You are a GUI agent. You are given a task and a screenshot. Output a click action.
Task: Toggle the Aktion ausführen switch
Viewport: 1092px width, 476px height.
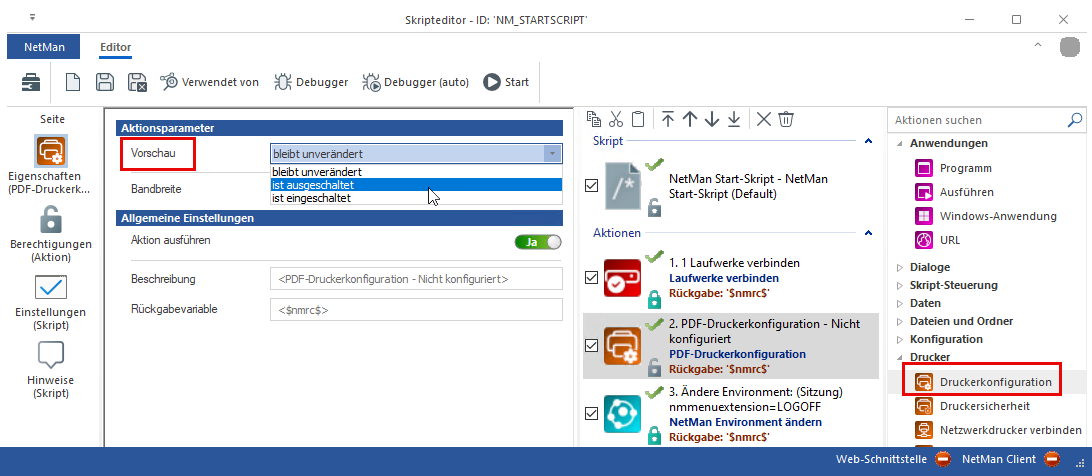click(x=538, y=241)
